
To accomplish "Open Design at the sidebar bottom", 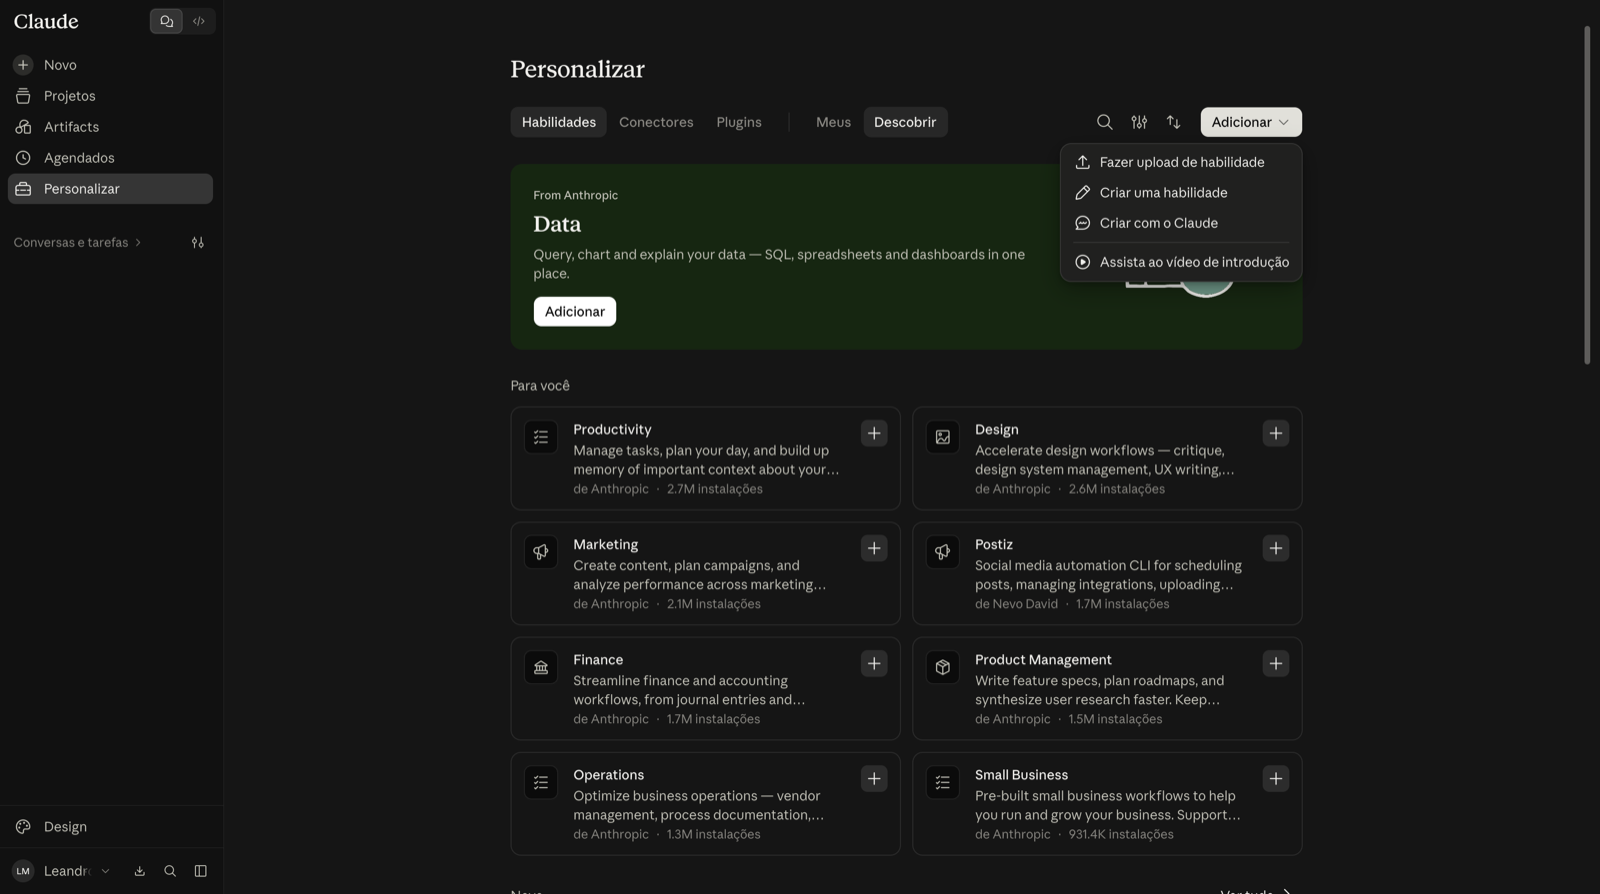I will 110,827.
